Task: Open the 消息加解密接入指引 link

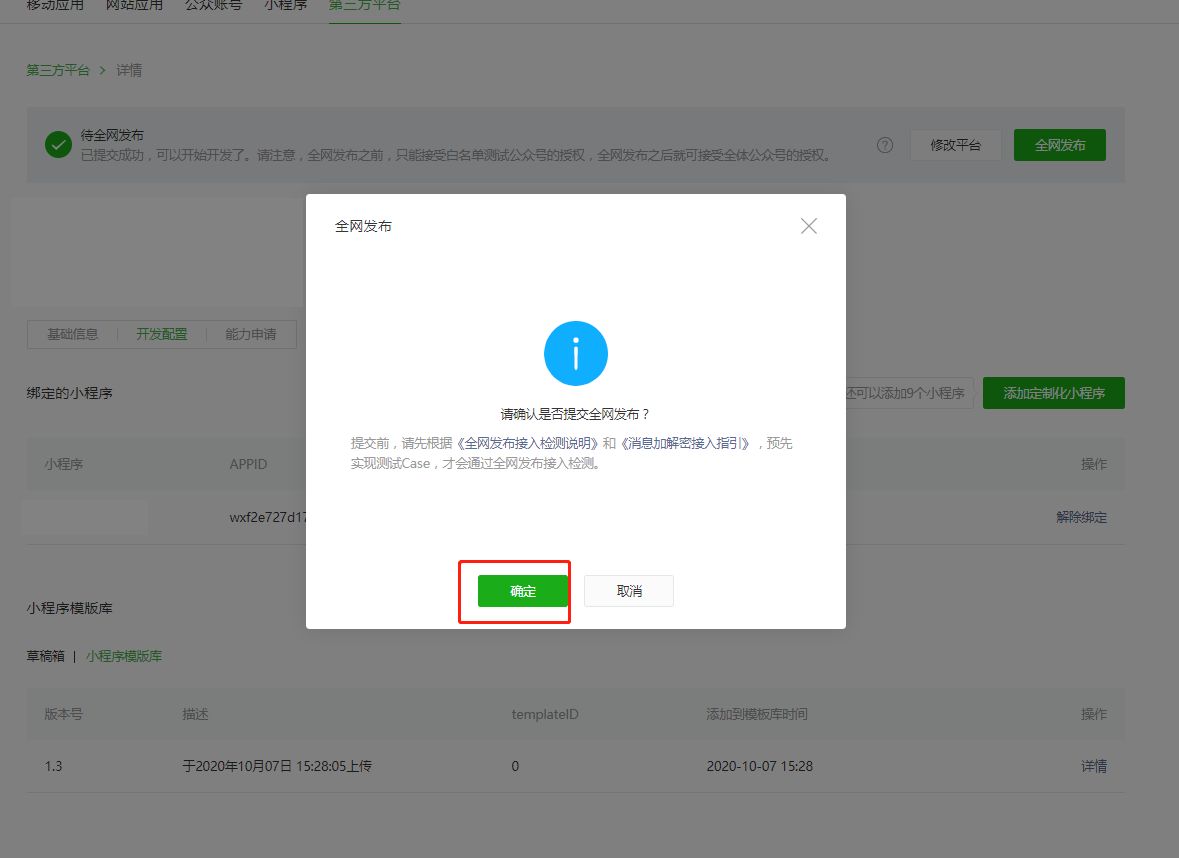Action: (684, 443)
